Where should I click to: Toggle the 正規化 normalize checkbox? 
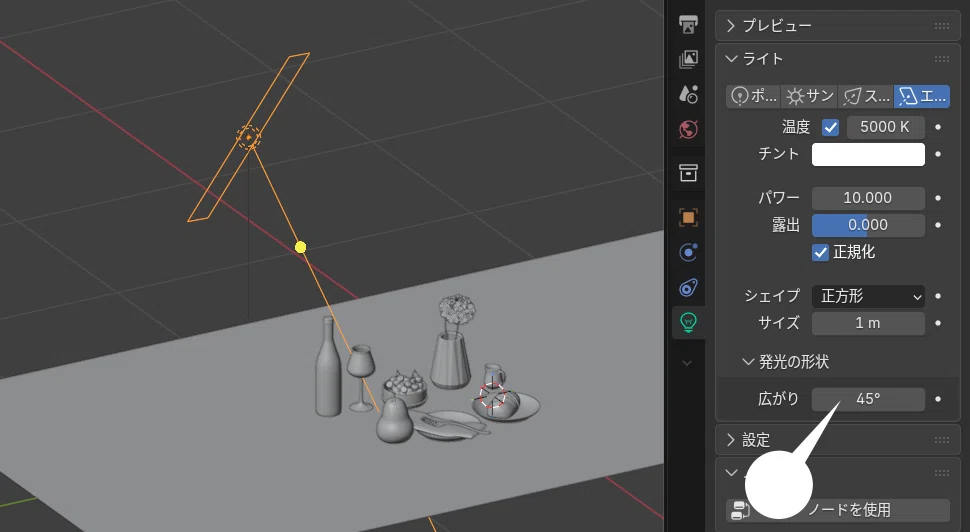820,252
